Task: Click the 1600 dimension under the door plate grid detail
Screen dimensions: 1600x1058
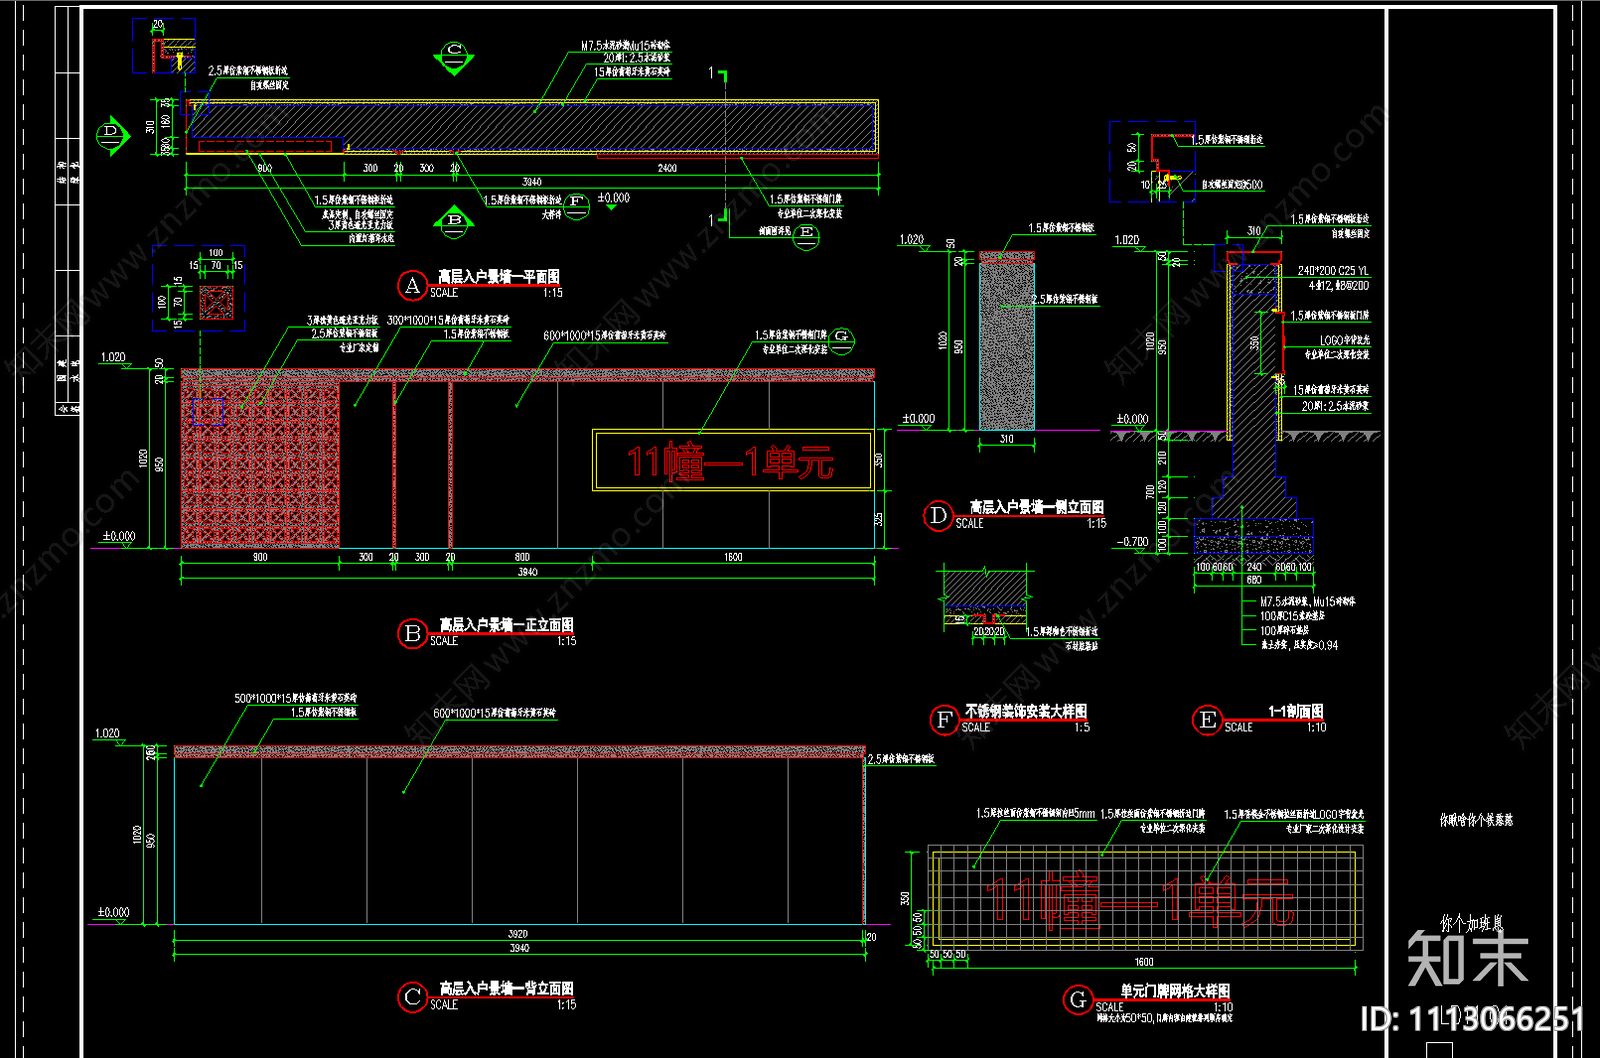Action: (x=1143, y=962)
